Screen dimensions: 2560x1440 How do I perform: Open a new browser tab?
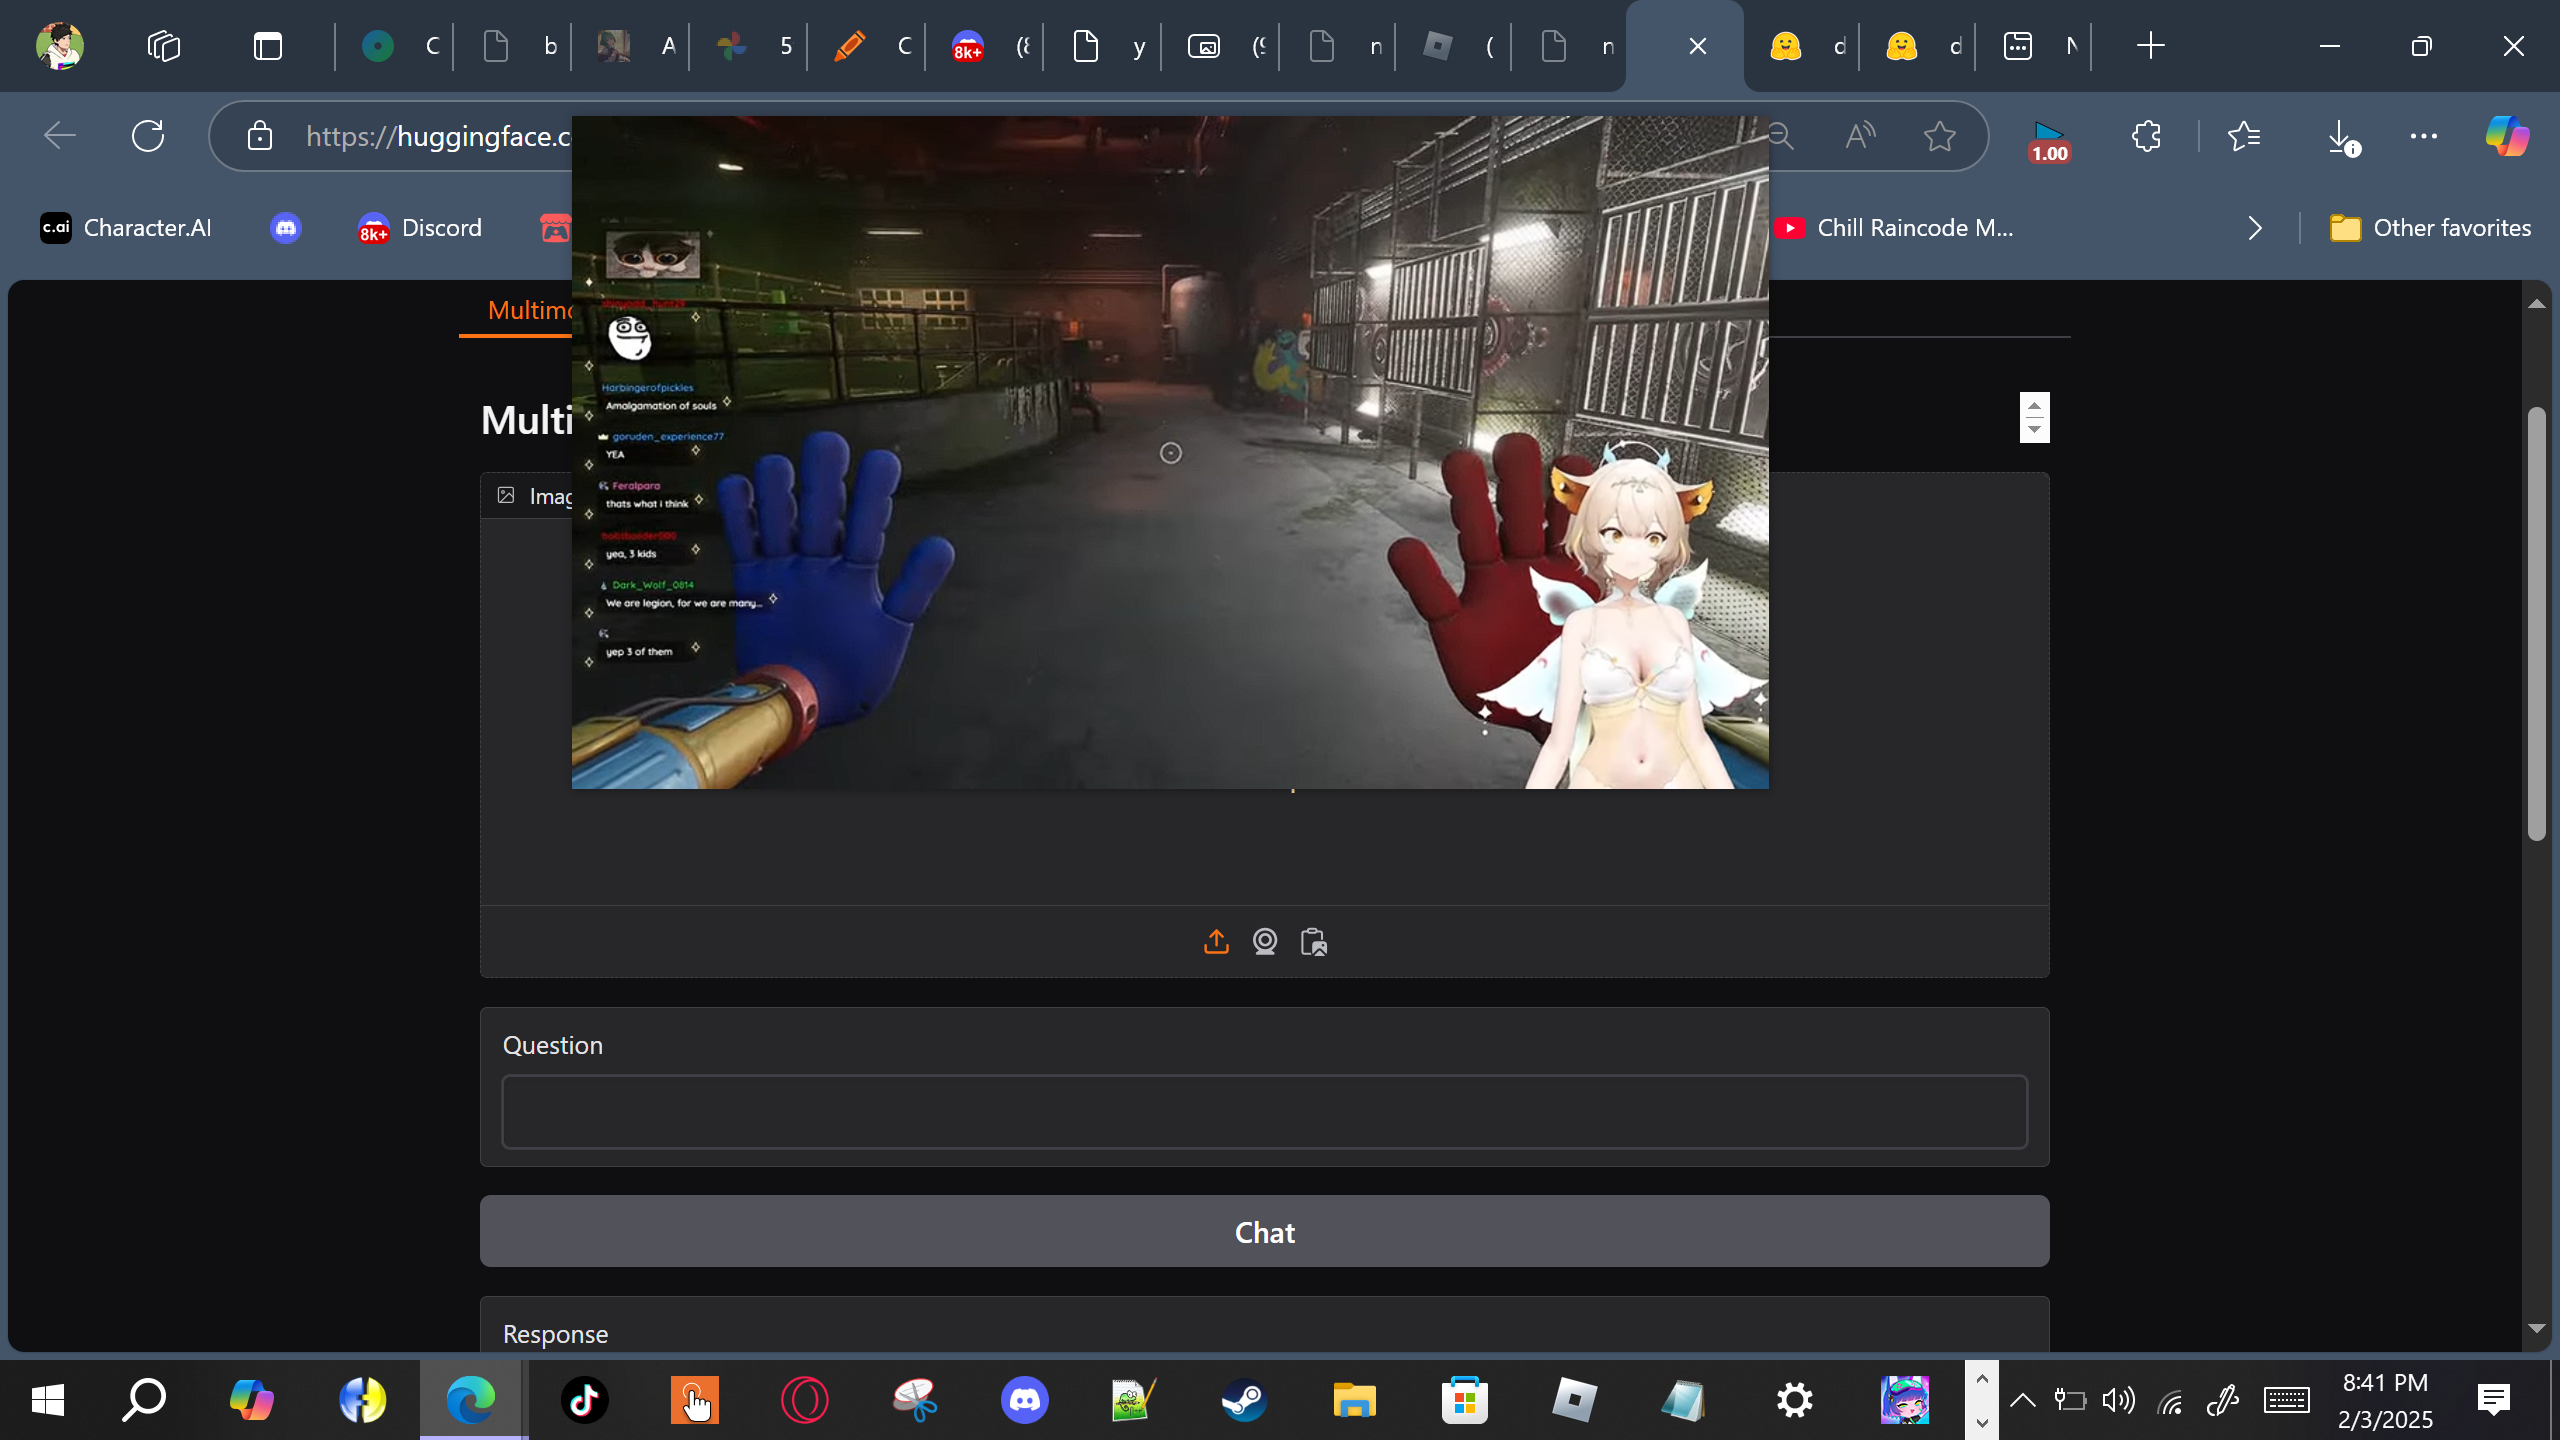coord(2150,46)
